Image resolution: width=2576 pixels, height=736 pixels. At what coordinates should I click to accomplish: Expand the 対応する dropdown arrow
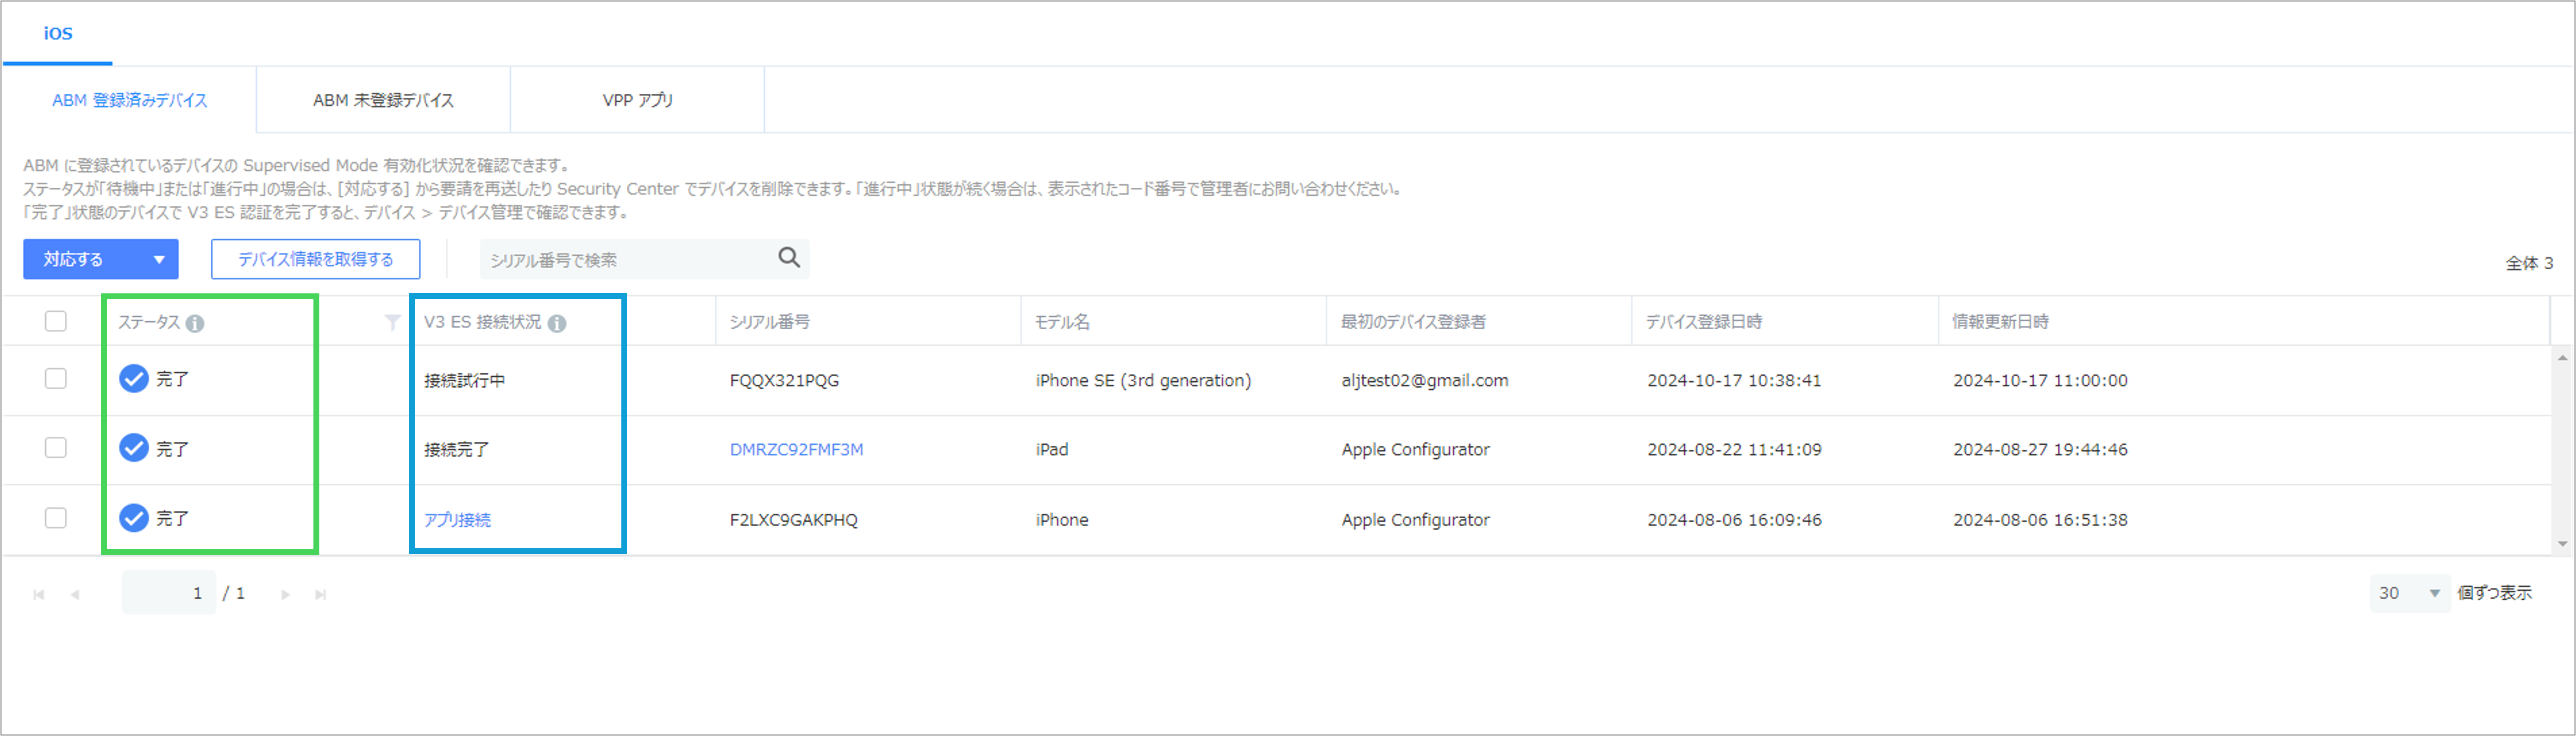click(158, 259)
